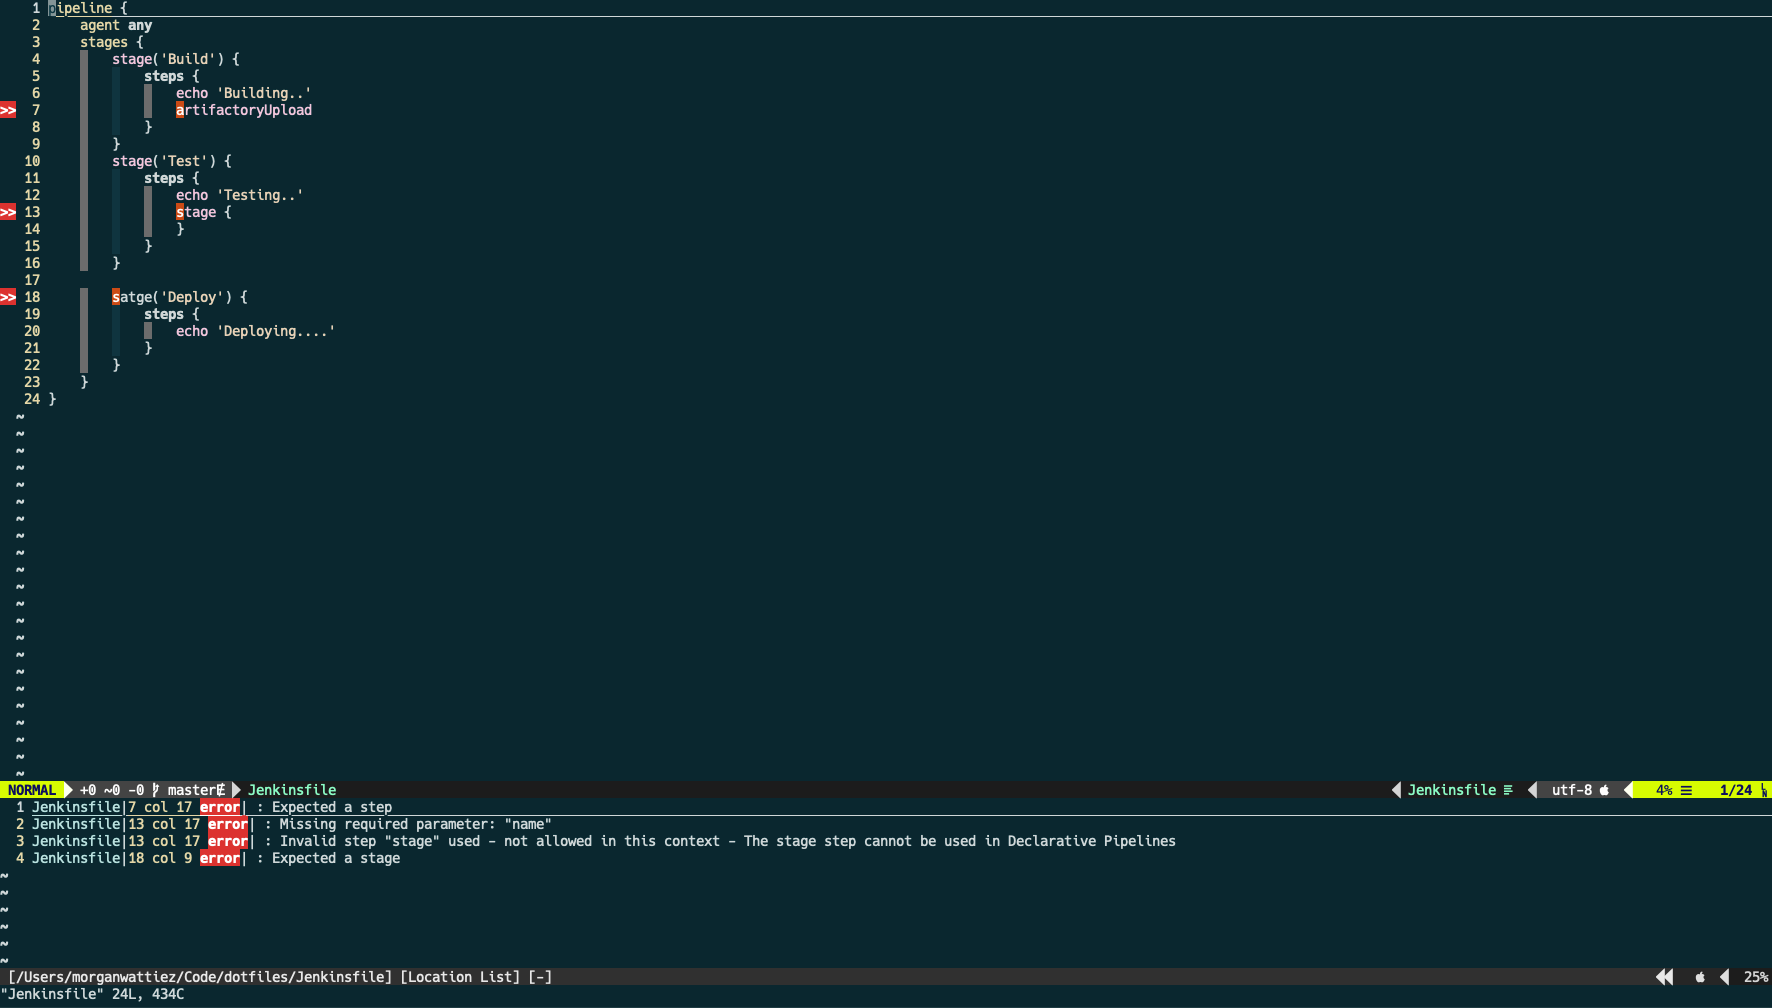The width and height of the screenshot is (1772, 1008).
Task: Click the master branch name in statusline
Action: (x=192, y=790)
